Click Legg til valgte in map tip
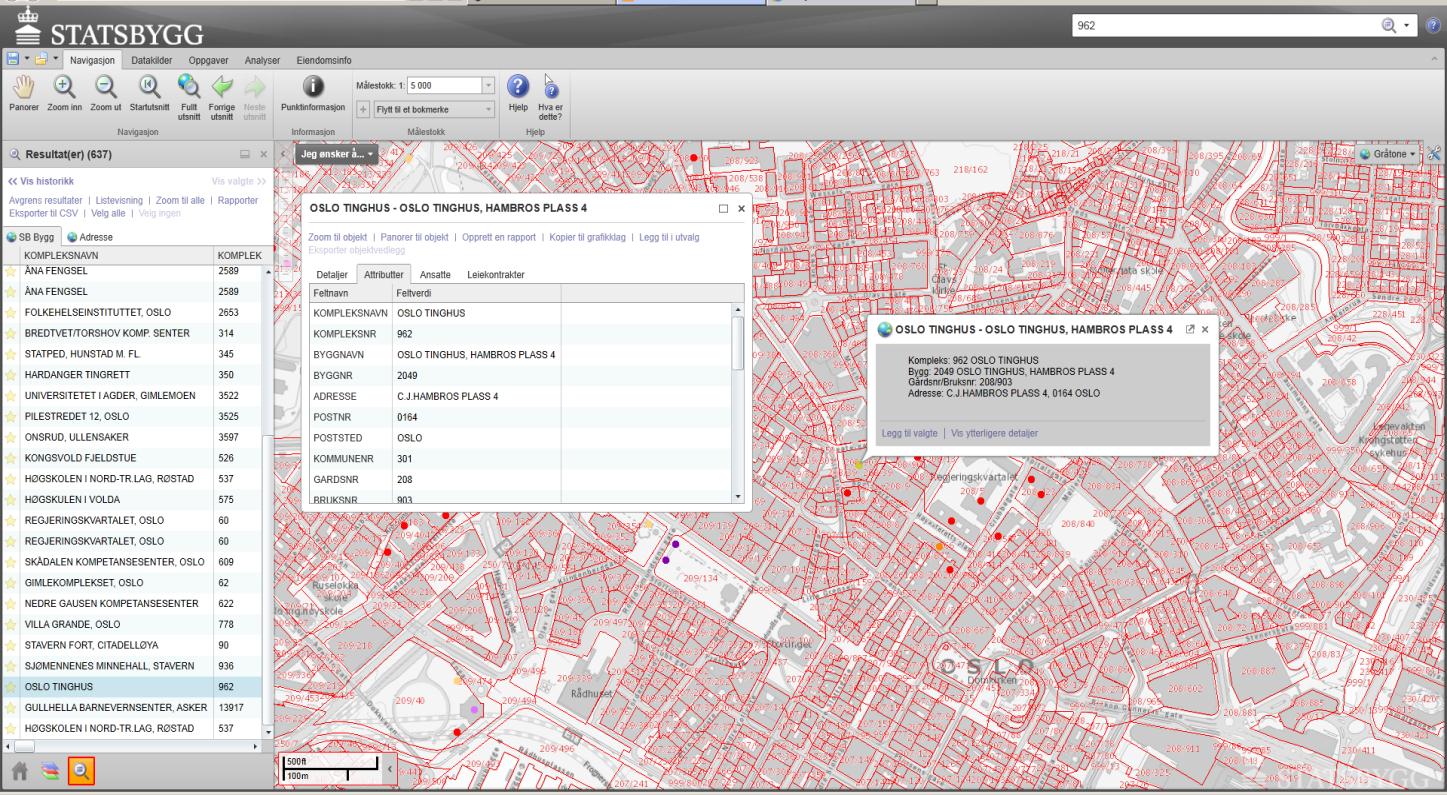 point(909,433)
